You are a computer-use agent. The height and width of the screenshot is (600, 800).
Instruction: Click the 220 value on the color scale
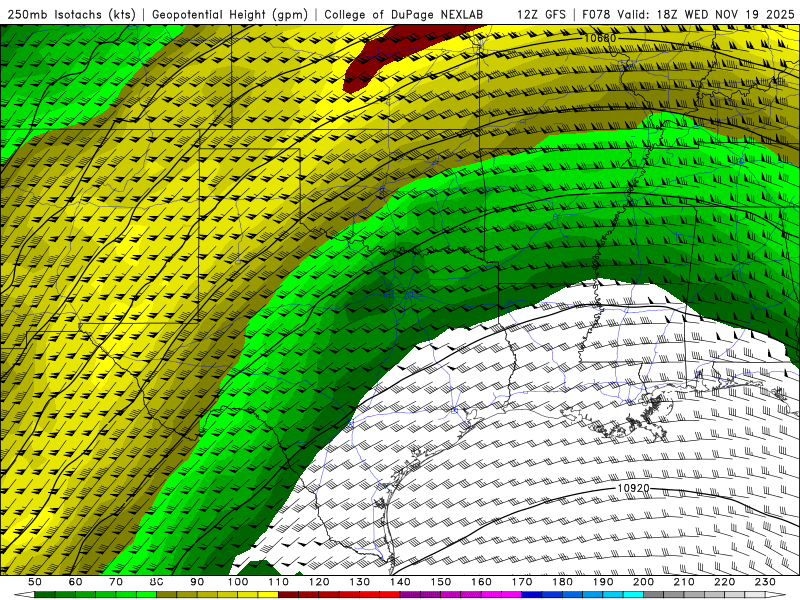pyautogui.click(x=725, y=582)
